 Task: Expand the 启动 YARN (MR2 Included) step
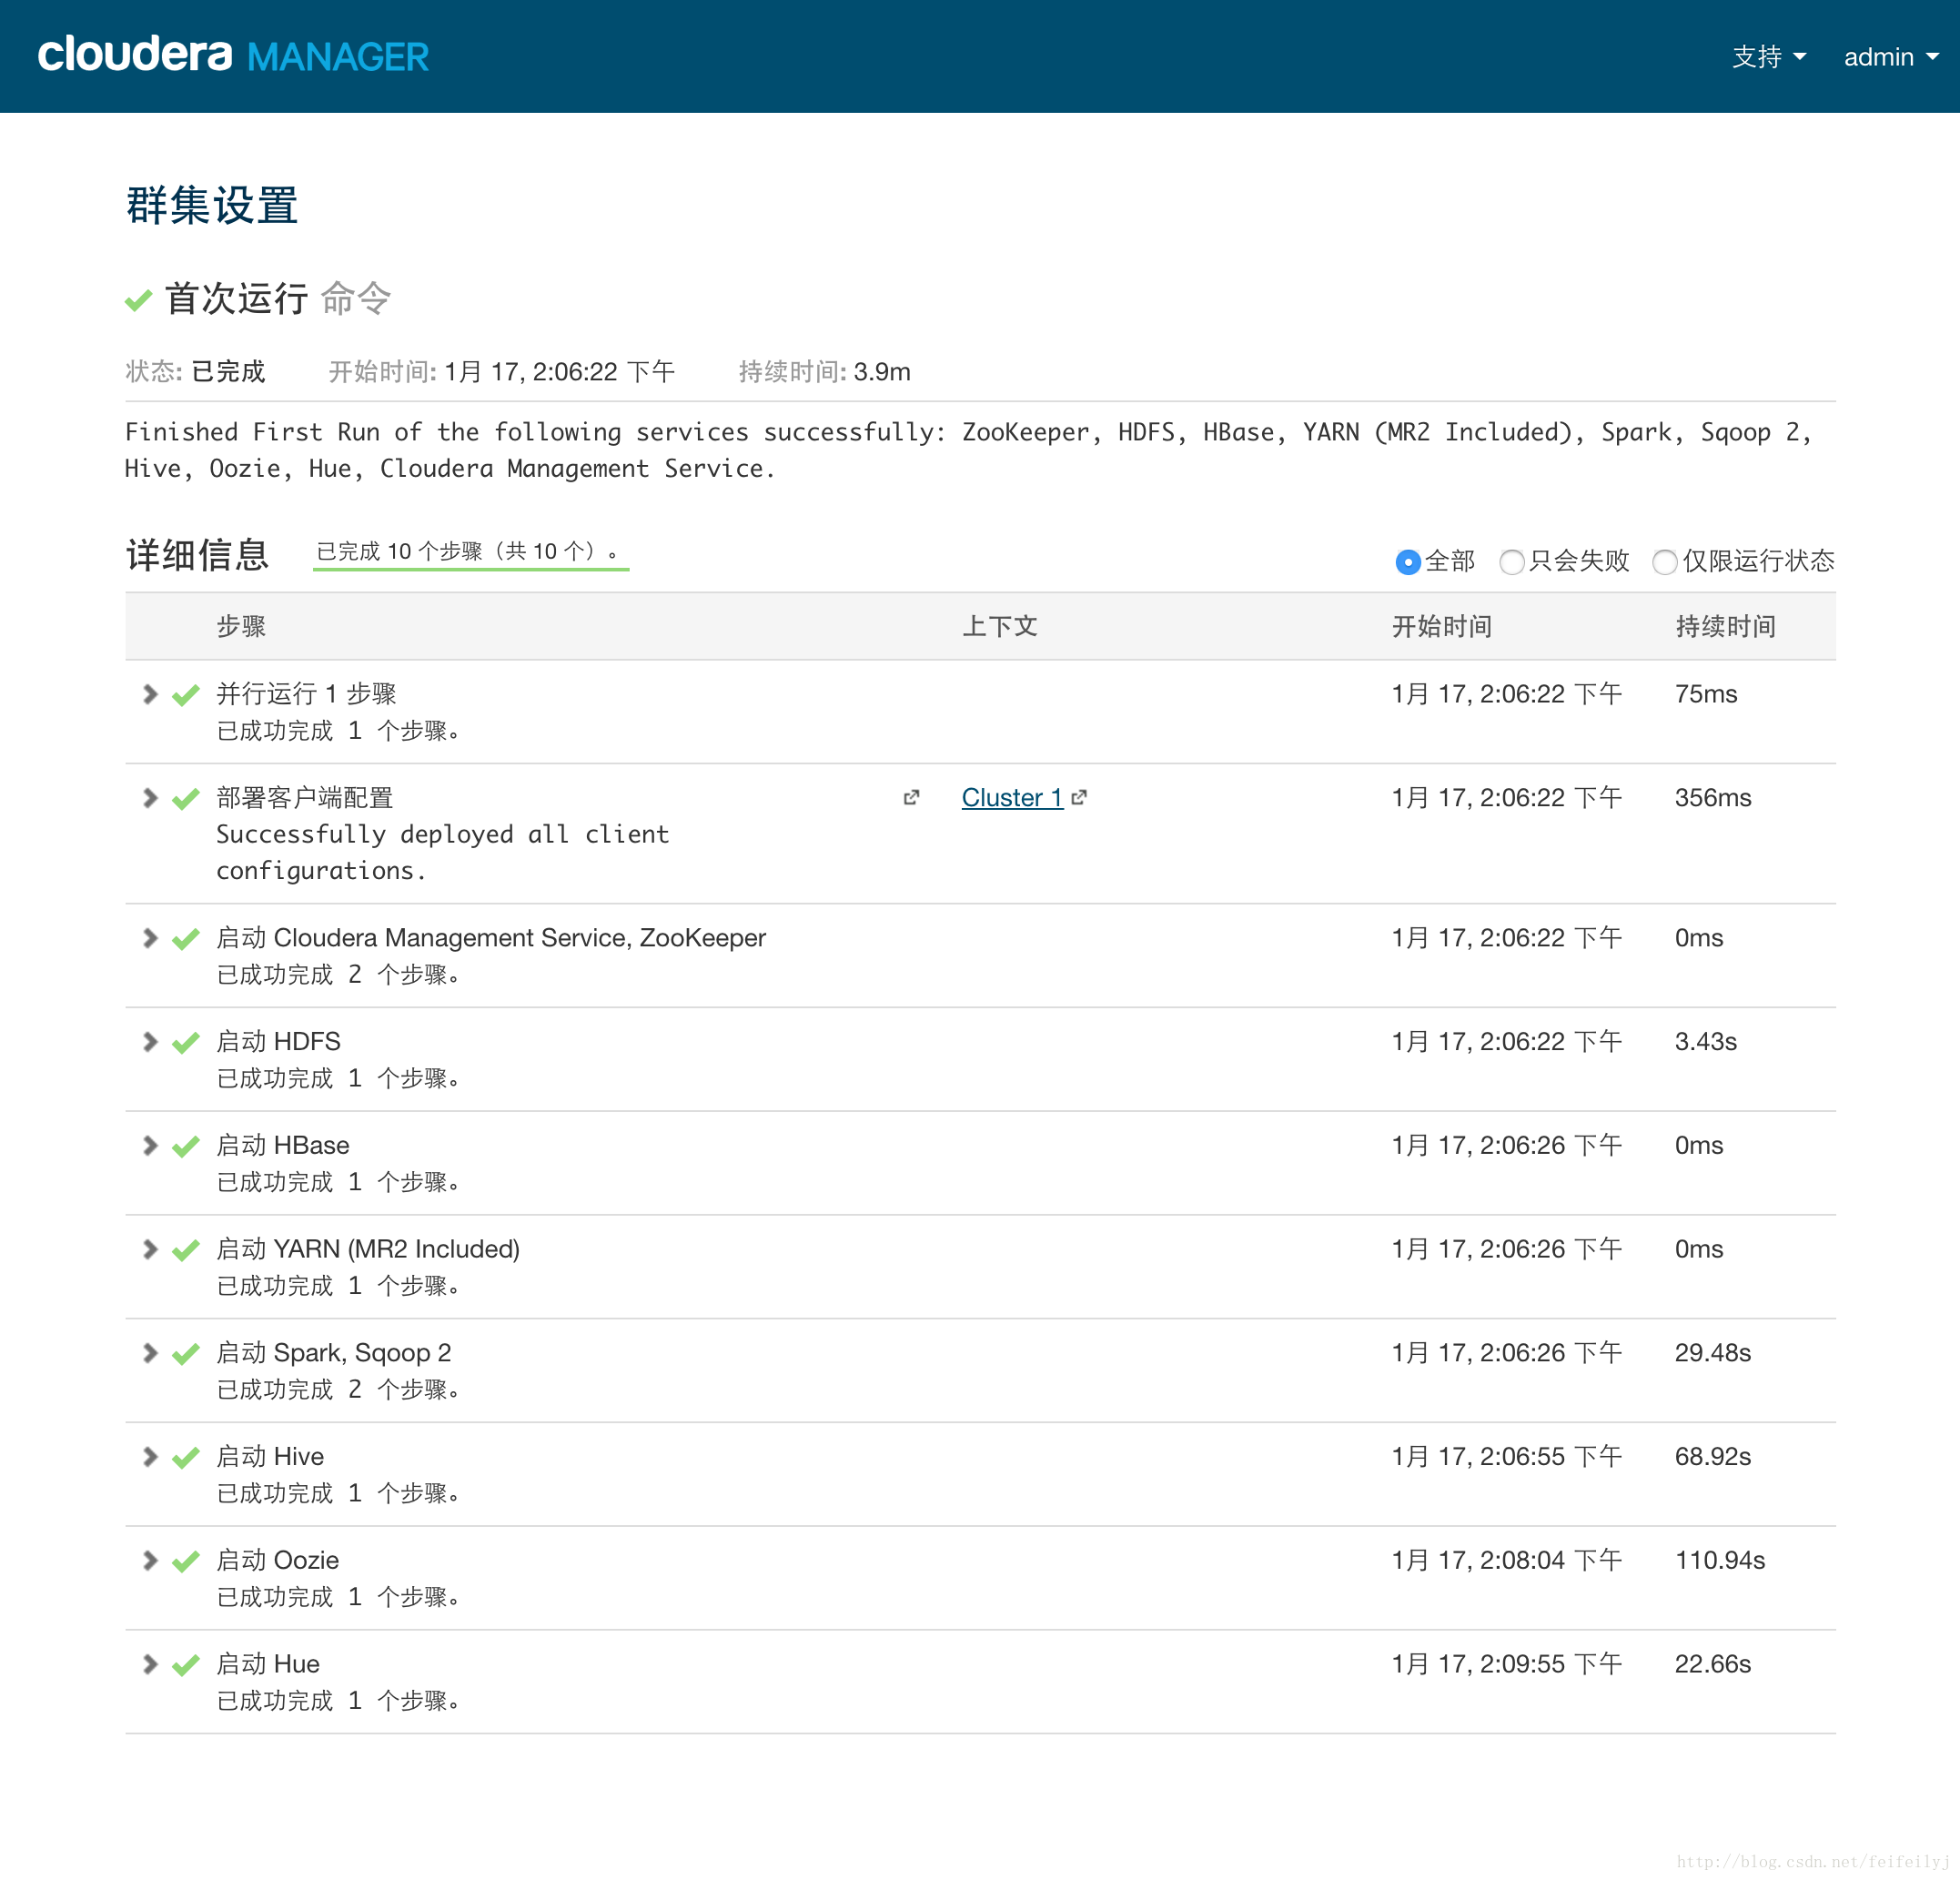(x=150, y=1249)
